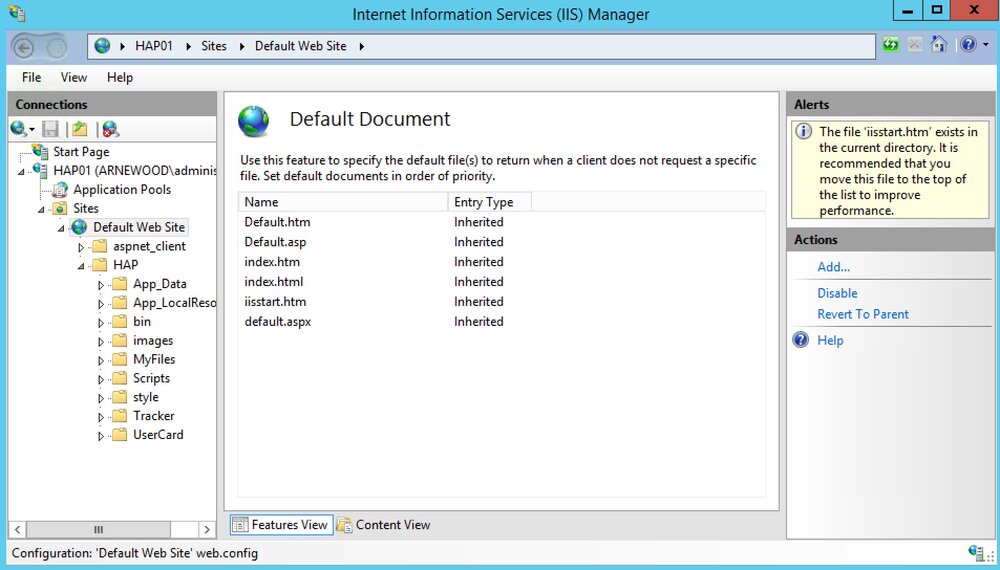Select the default.aspx row
Image resolution: width=1000 pixels, height=570 pixels.
pos(501,321)
